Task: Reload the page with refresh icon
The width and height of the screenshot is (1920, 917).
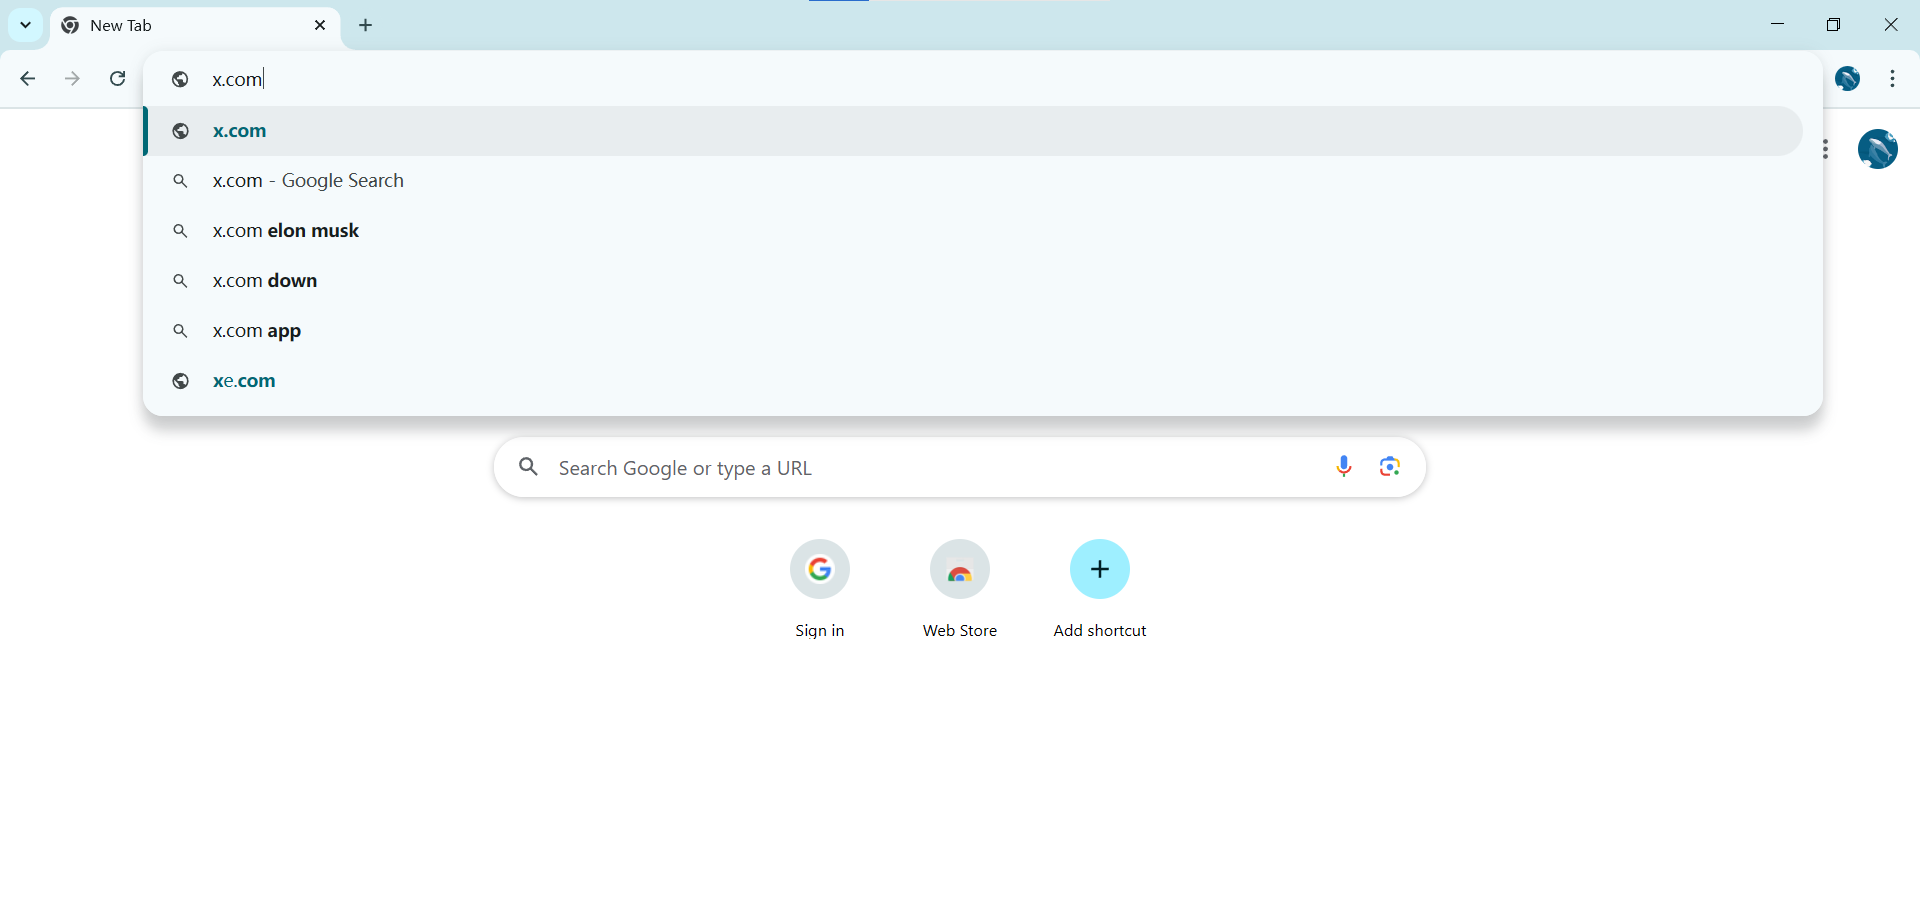Action: (118, 79)
